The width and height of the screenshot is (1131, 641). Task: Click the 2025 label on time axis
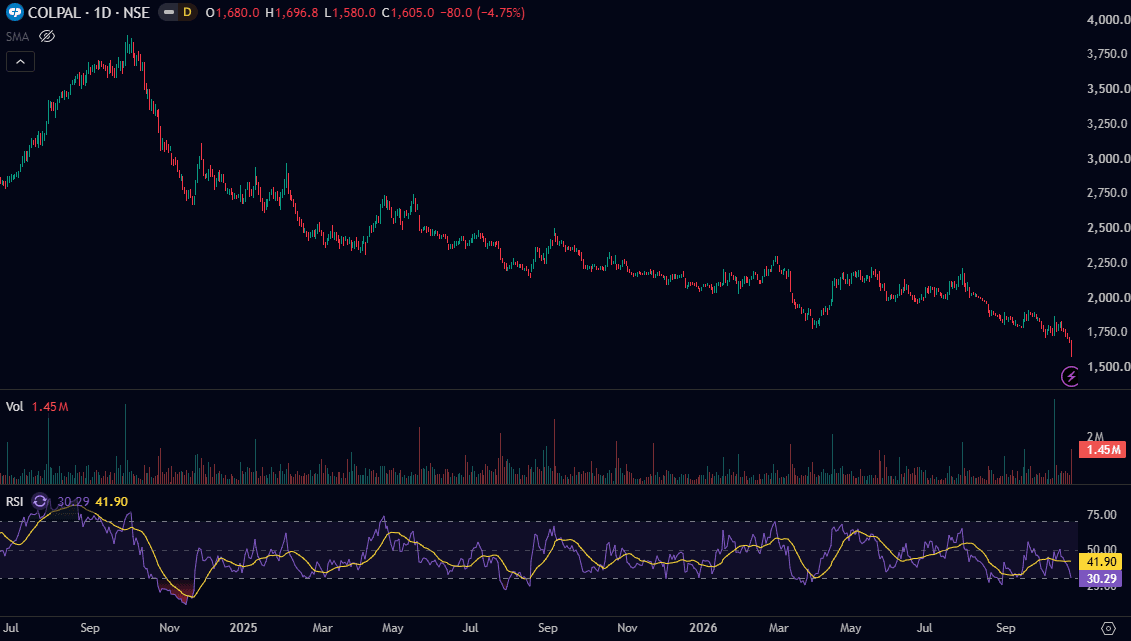coord(243,628)
